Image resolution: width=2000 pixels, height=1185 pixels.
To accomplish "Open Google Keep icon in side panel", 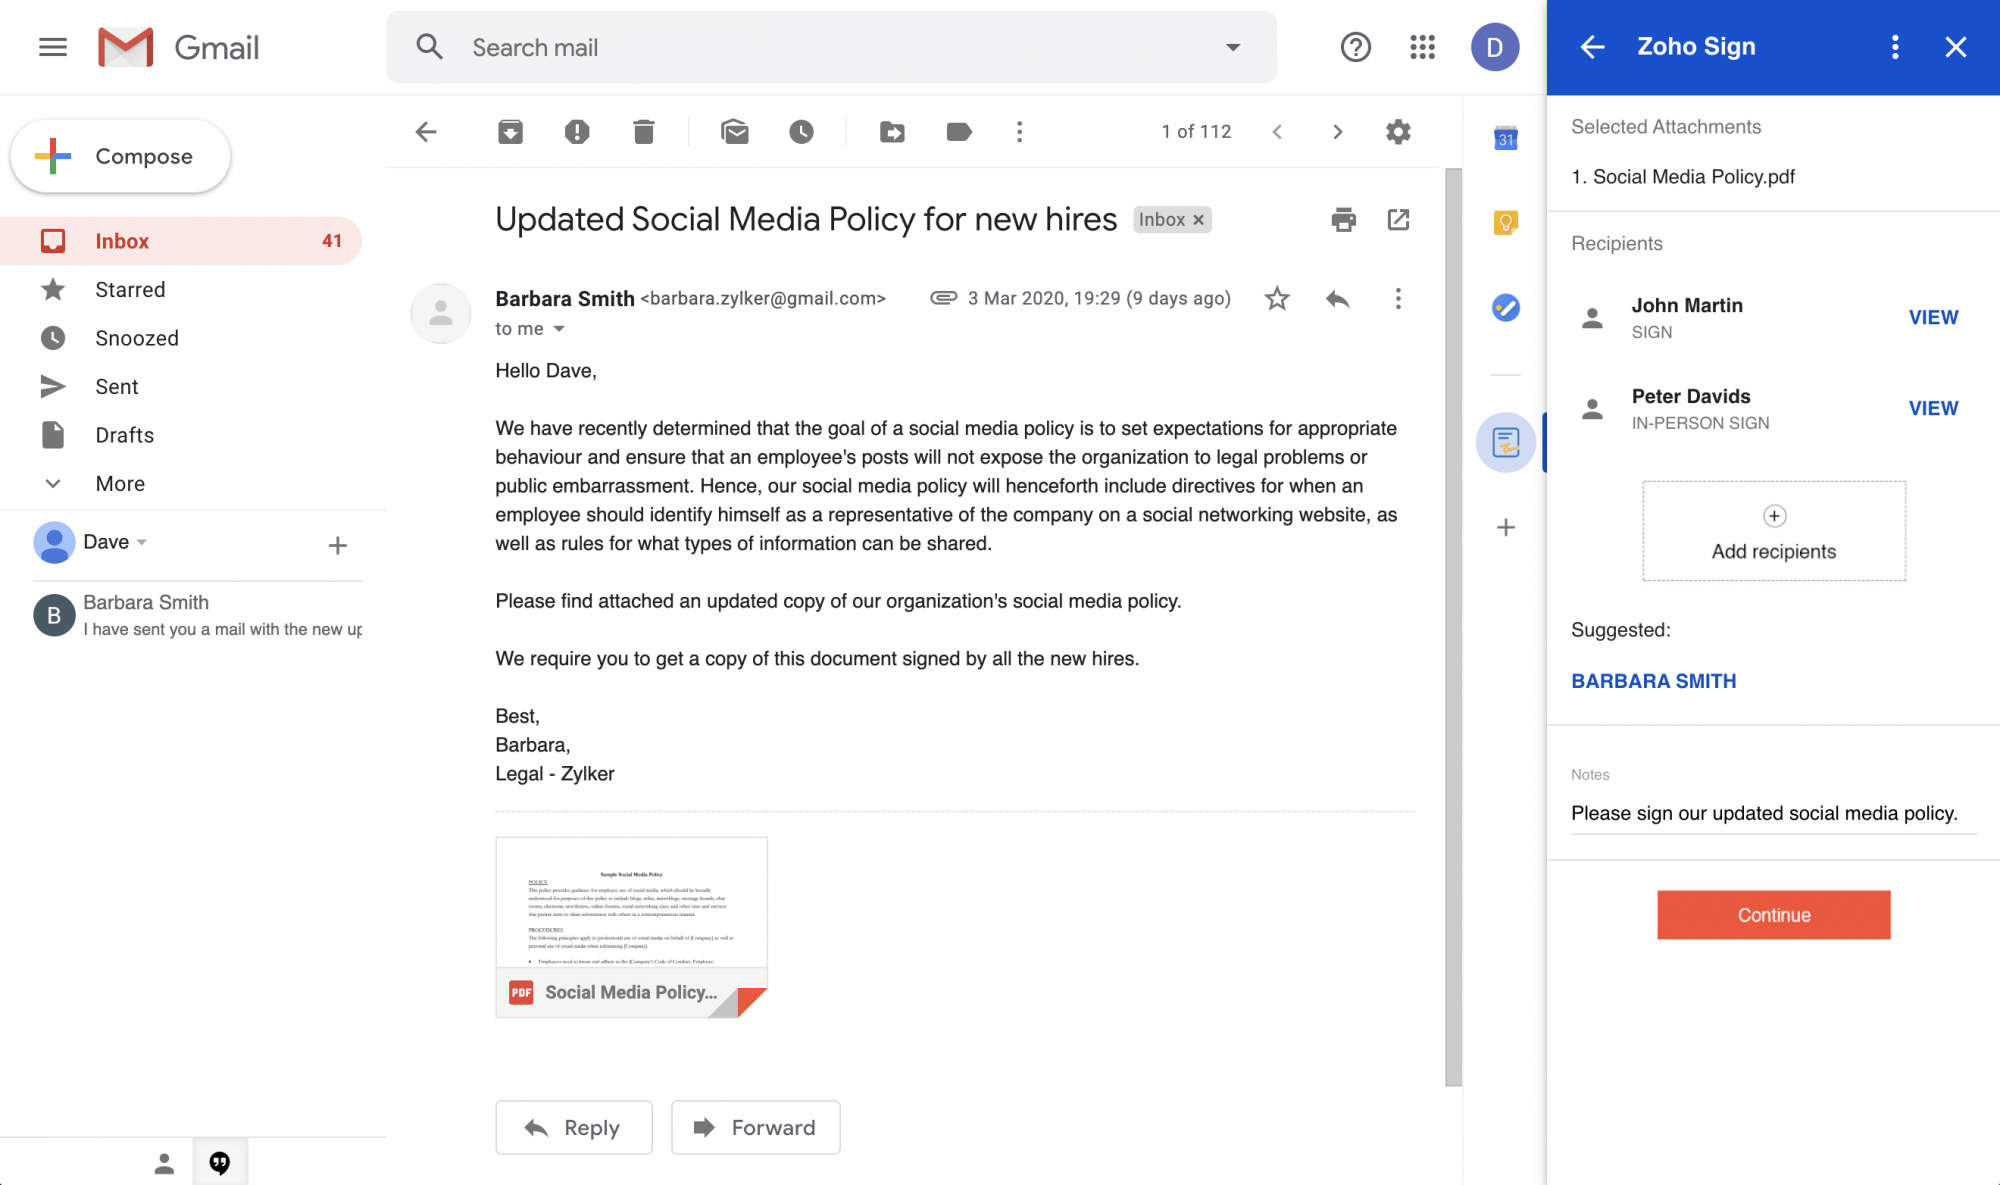I will tap(1505, 222).
